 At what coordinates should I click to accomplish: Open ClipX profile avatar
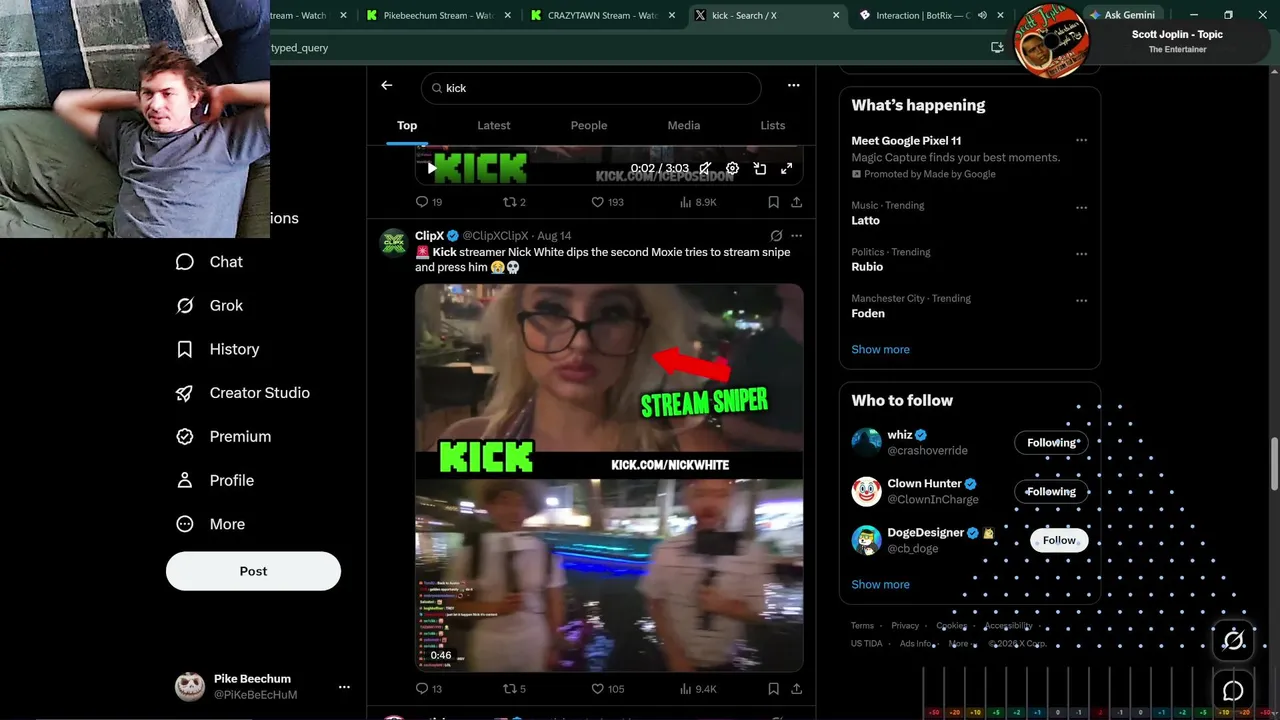point(394,243)
